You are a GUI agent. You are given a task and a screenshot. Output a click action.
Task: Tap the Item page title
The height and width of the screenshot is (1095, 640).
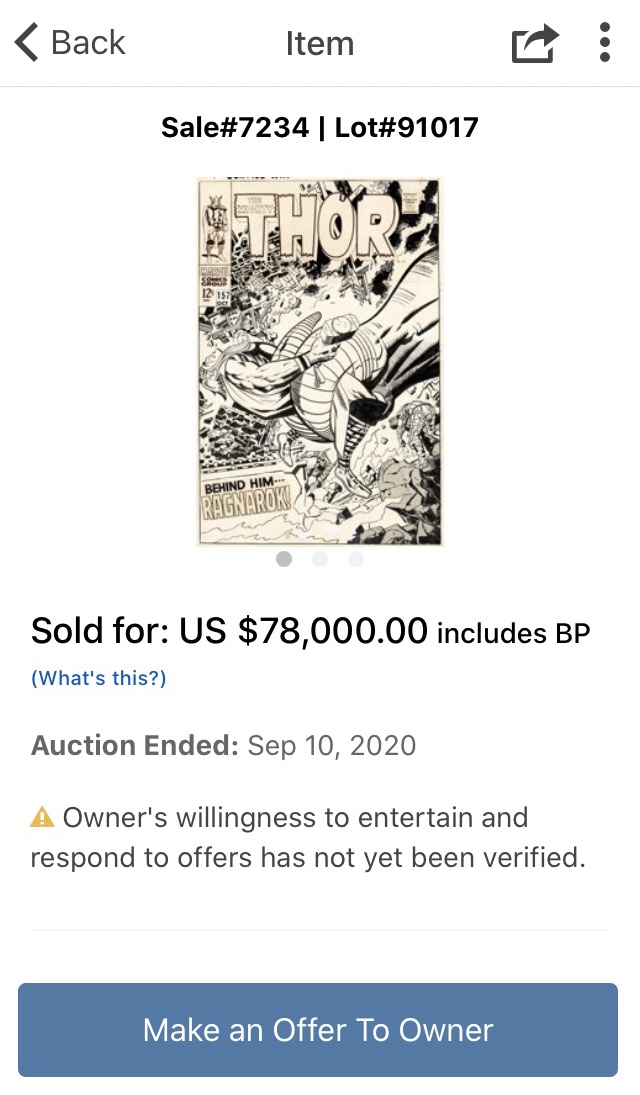pos(319,43)
